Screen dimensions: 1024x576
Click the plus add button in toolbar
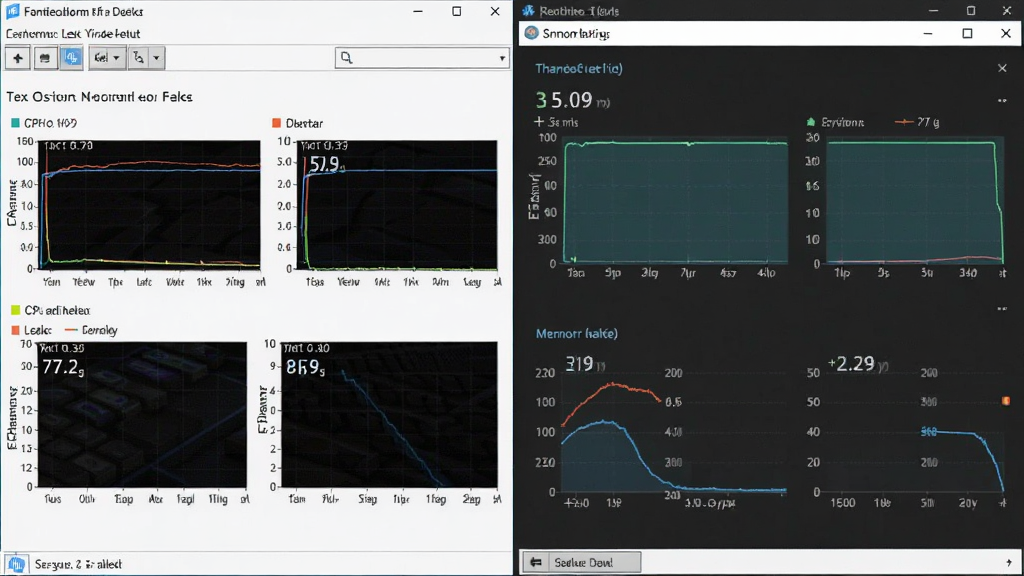coord(18,58)
